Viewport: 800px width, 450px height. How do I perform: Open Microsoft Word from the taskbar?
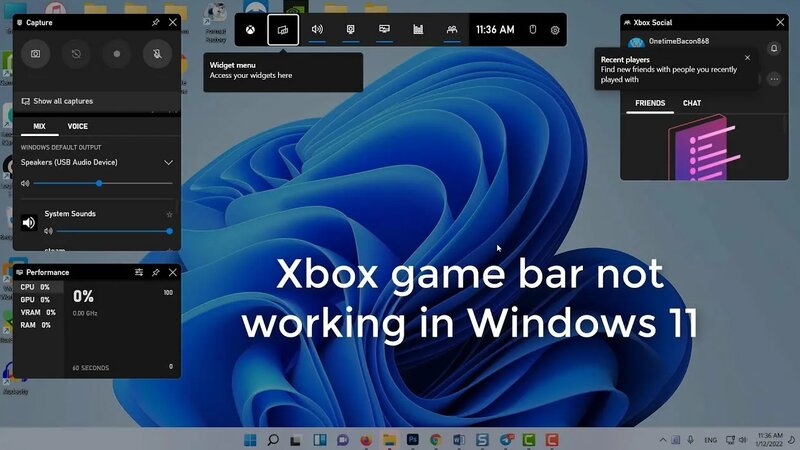coord(459,439)
